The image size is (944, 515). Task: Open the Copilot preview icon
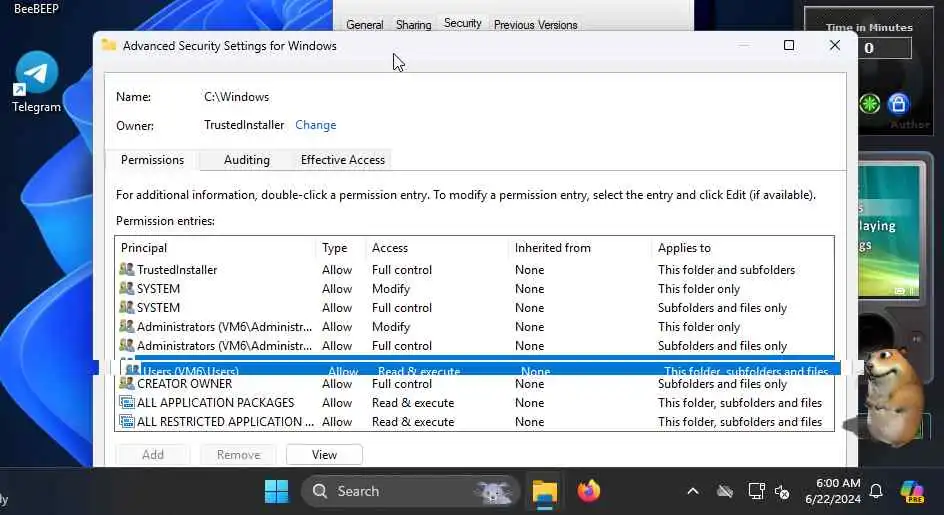click(x=913, y=492)
